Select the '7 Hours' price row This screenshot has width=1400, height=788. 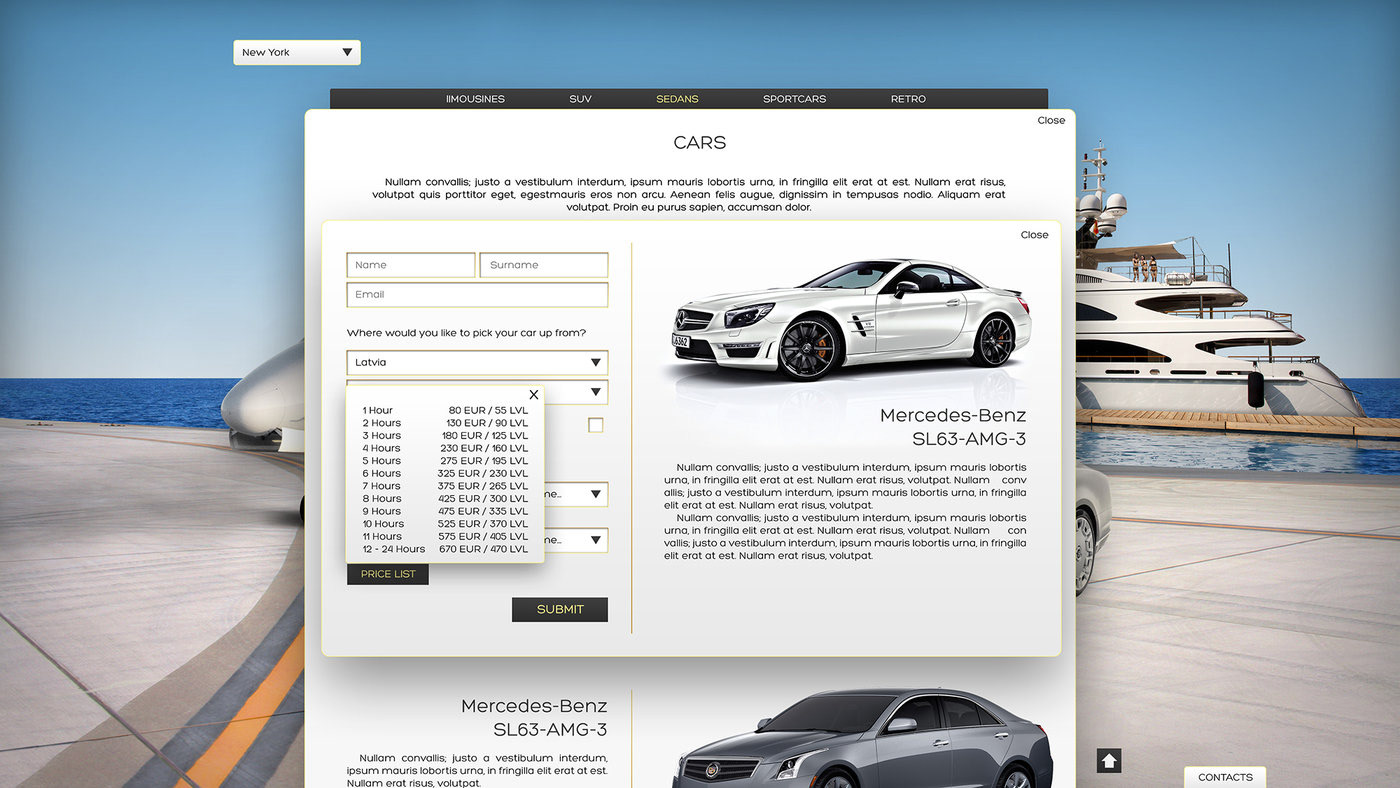[445, 486]
